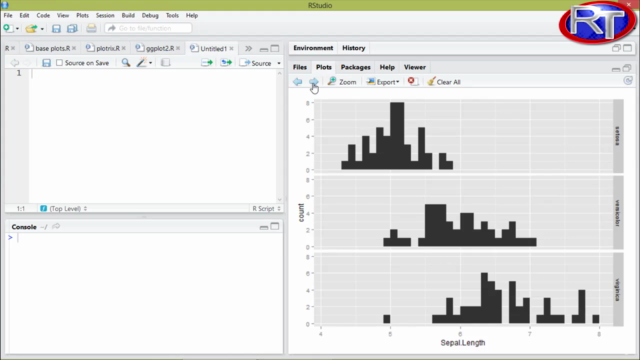Toggle the Source on Save checkbox
This screenshot has height=360, width=640.
(x=60, y=63)
